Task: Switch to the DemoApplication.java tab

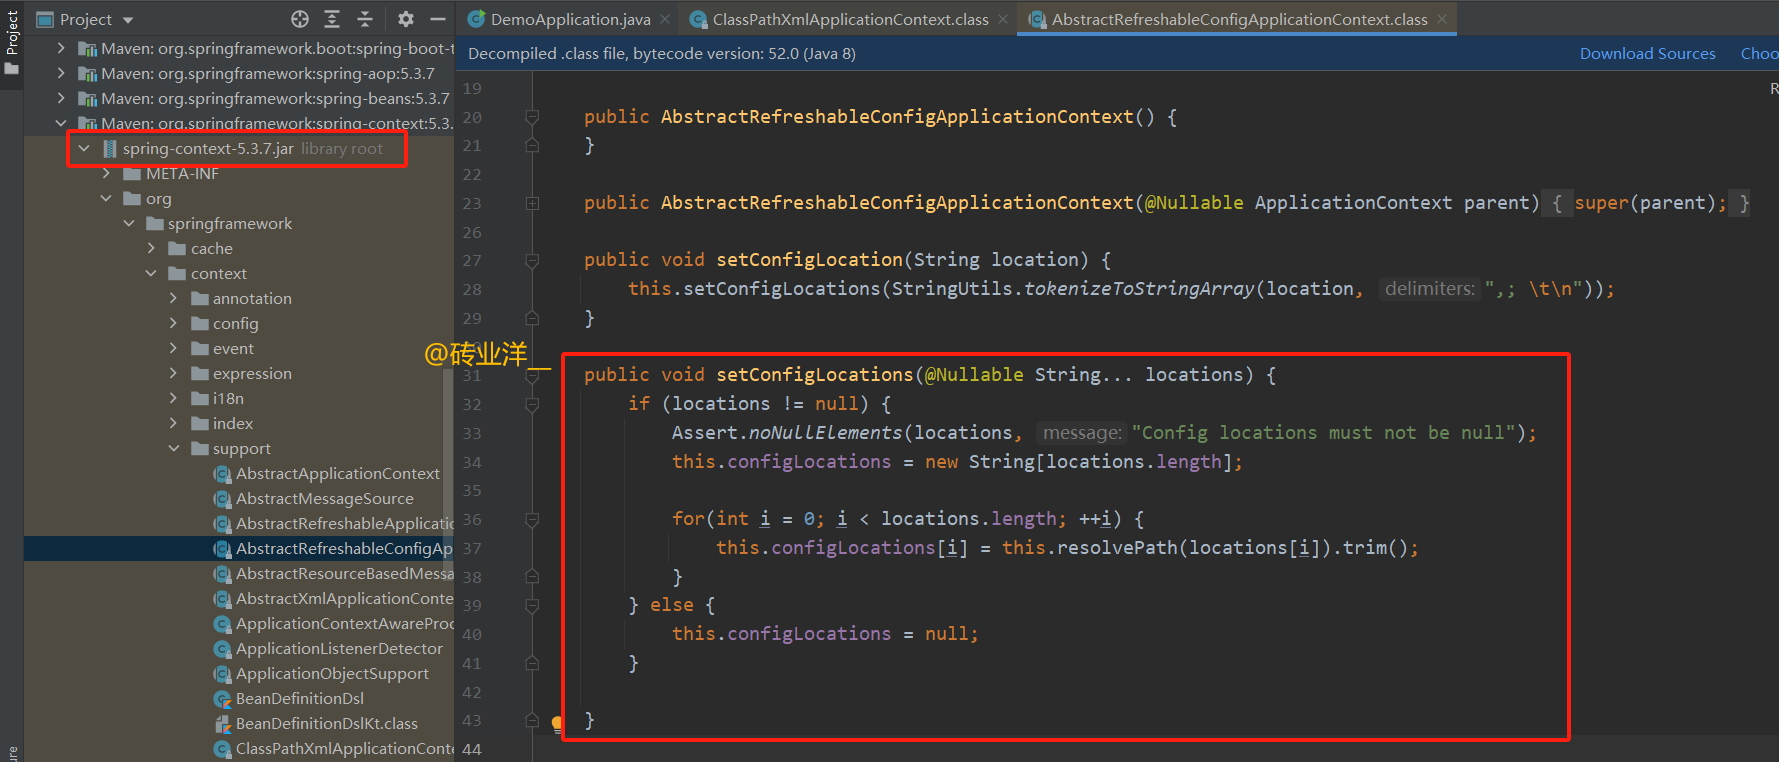Action: click(560, 19)
